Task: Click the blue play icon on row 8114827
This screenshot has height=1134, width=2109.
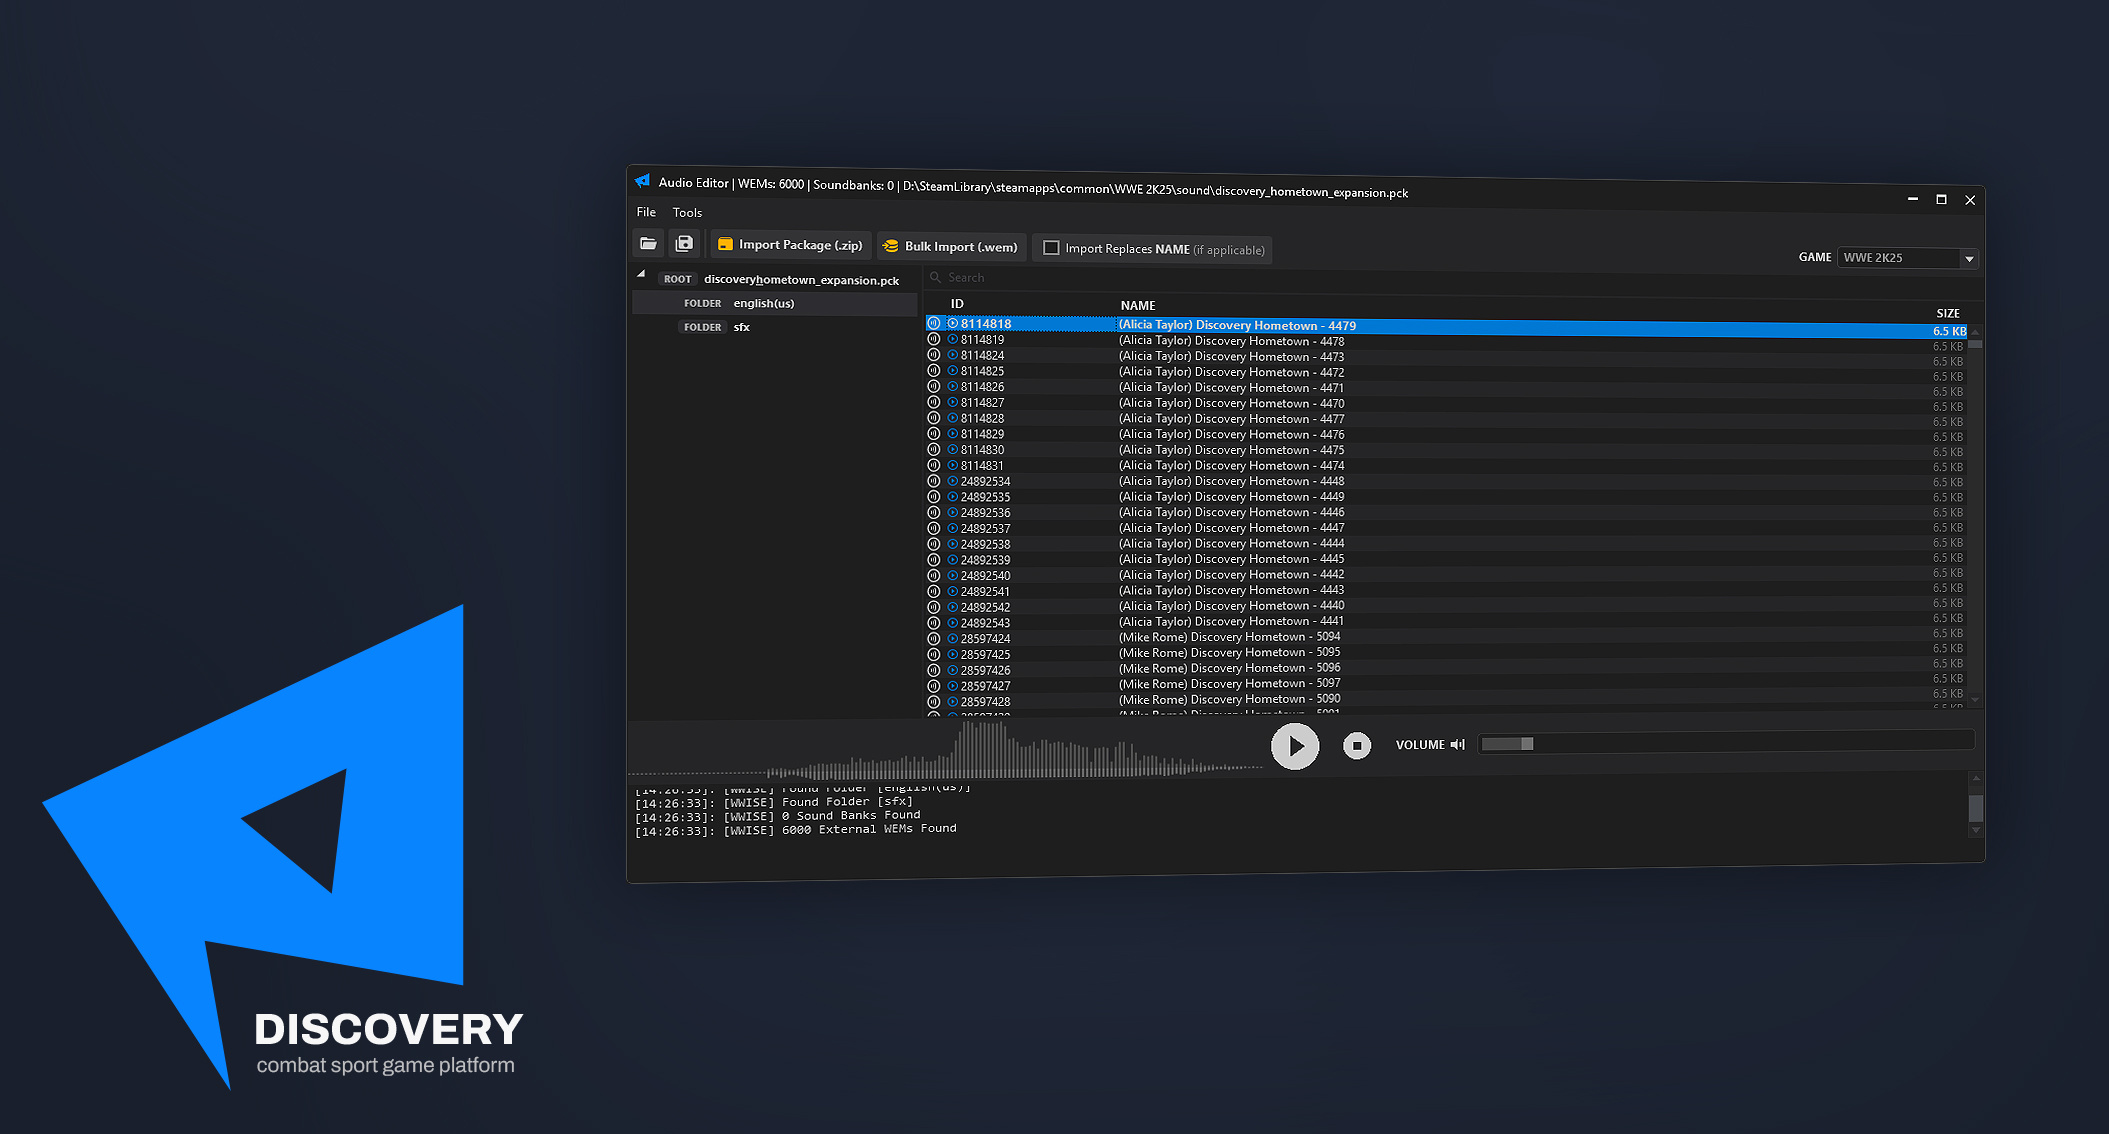Action: click(953, 402)
